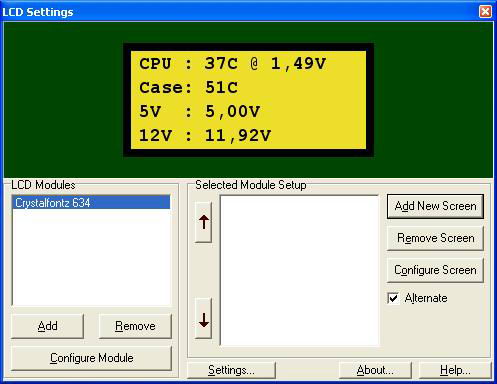Add New Screen to the module
This screenshot has width=497, height=384.
tap(435, 206)
